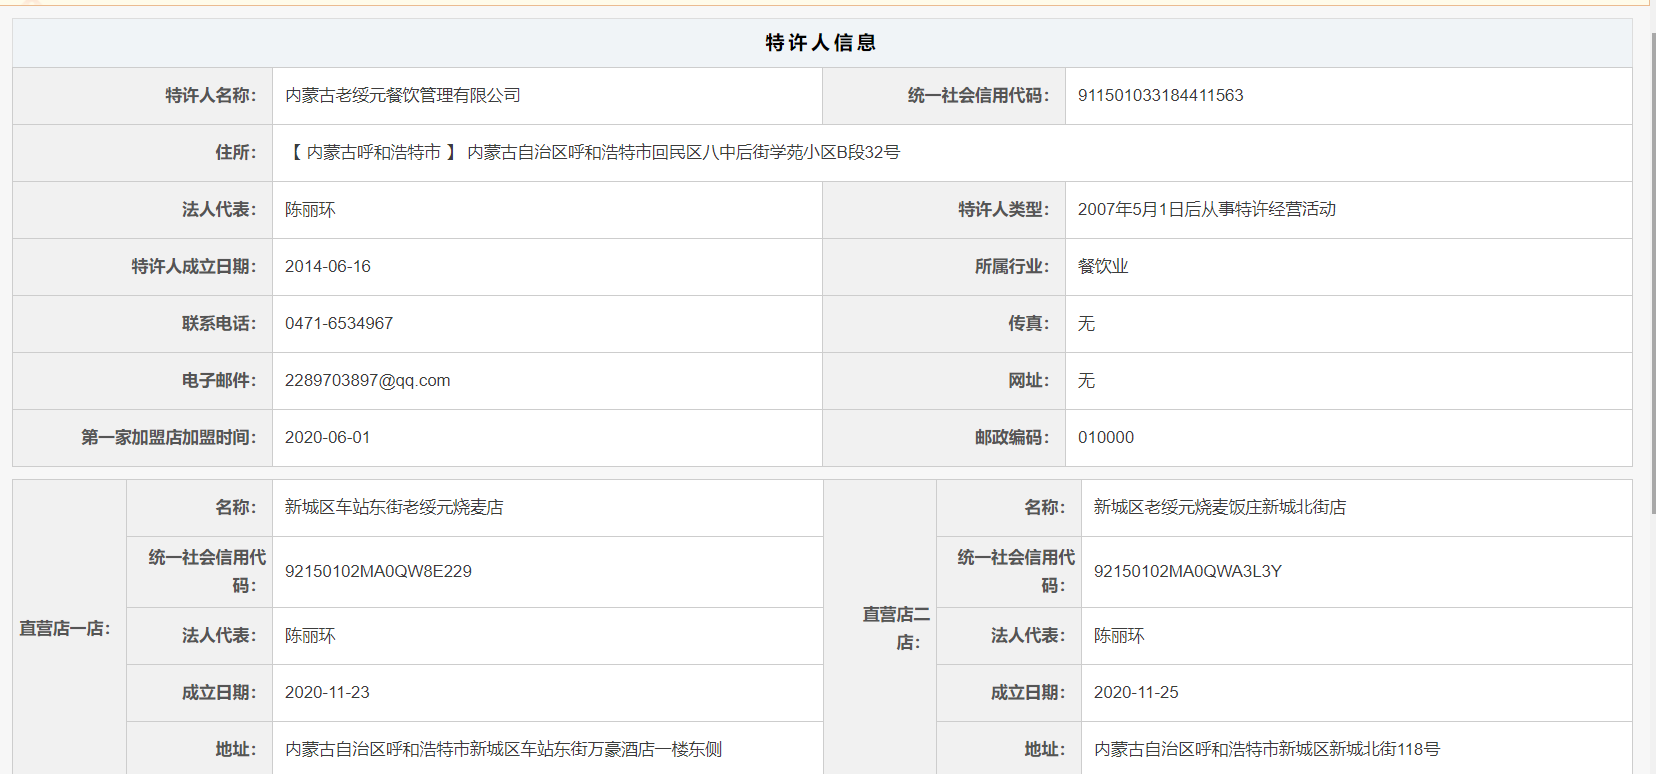Screen dimensions: 1656x774
Task: Click store one founding date 2020-11-23
Action: coord(327,693)
